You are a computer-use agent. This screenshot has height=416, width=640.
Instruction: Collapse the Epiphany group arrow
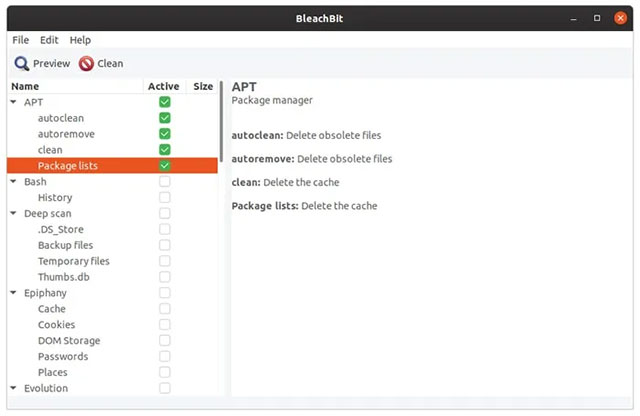(13, 293)
